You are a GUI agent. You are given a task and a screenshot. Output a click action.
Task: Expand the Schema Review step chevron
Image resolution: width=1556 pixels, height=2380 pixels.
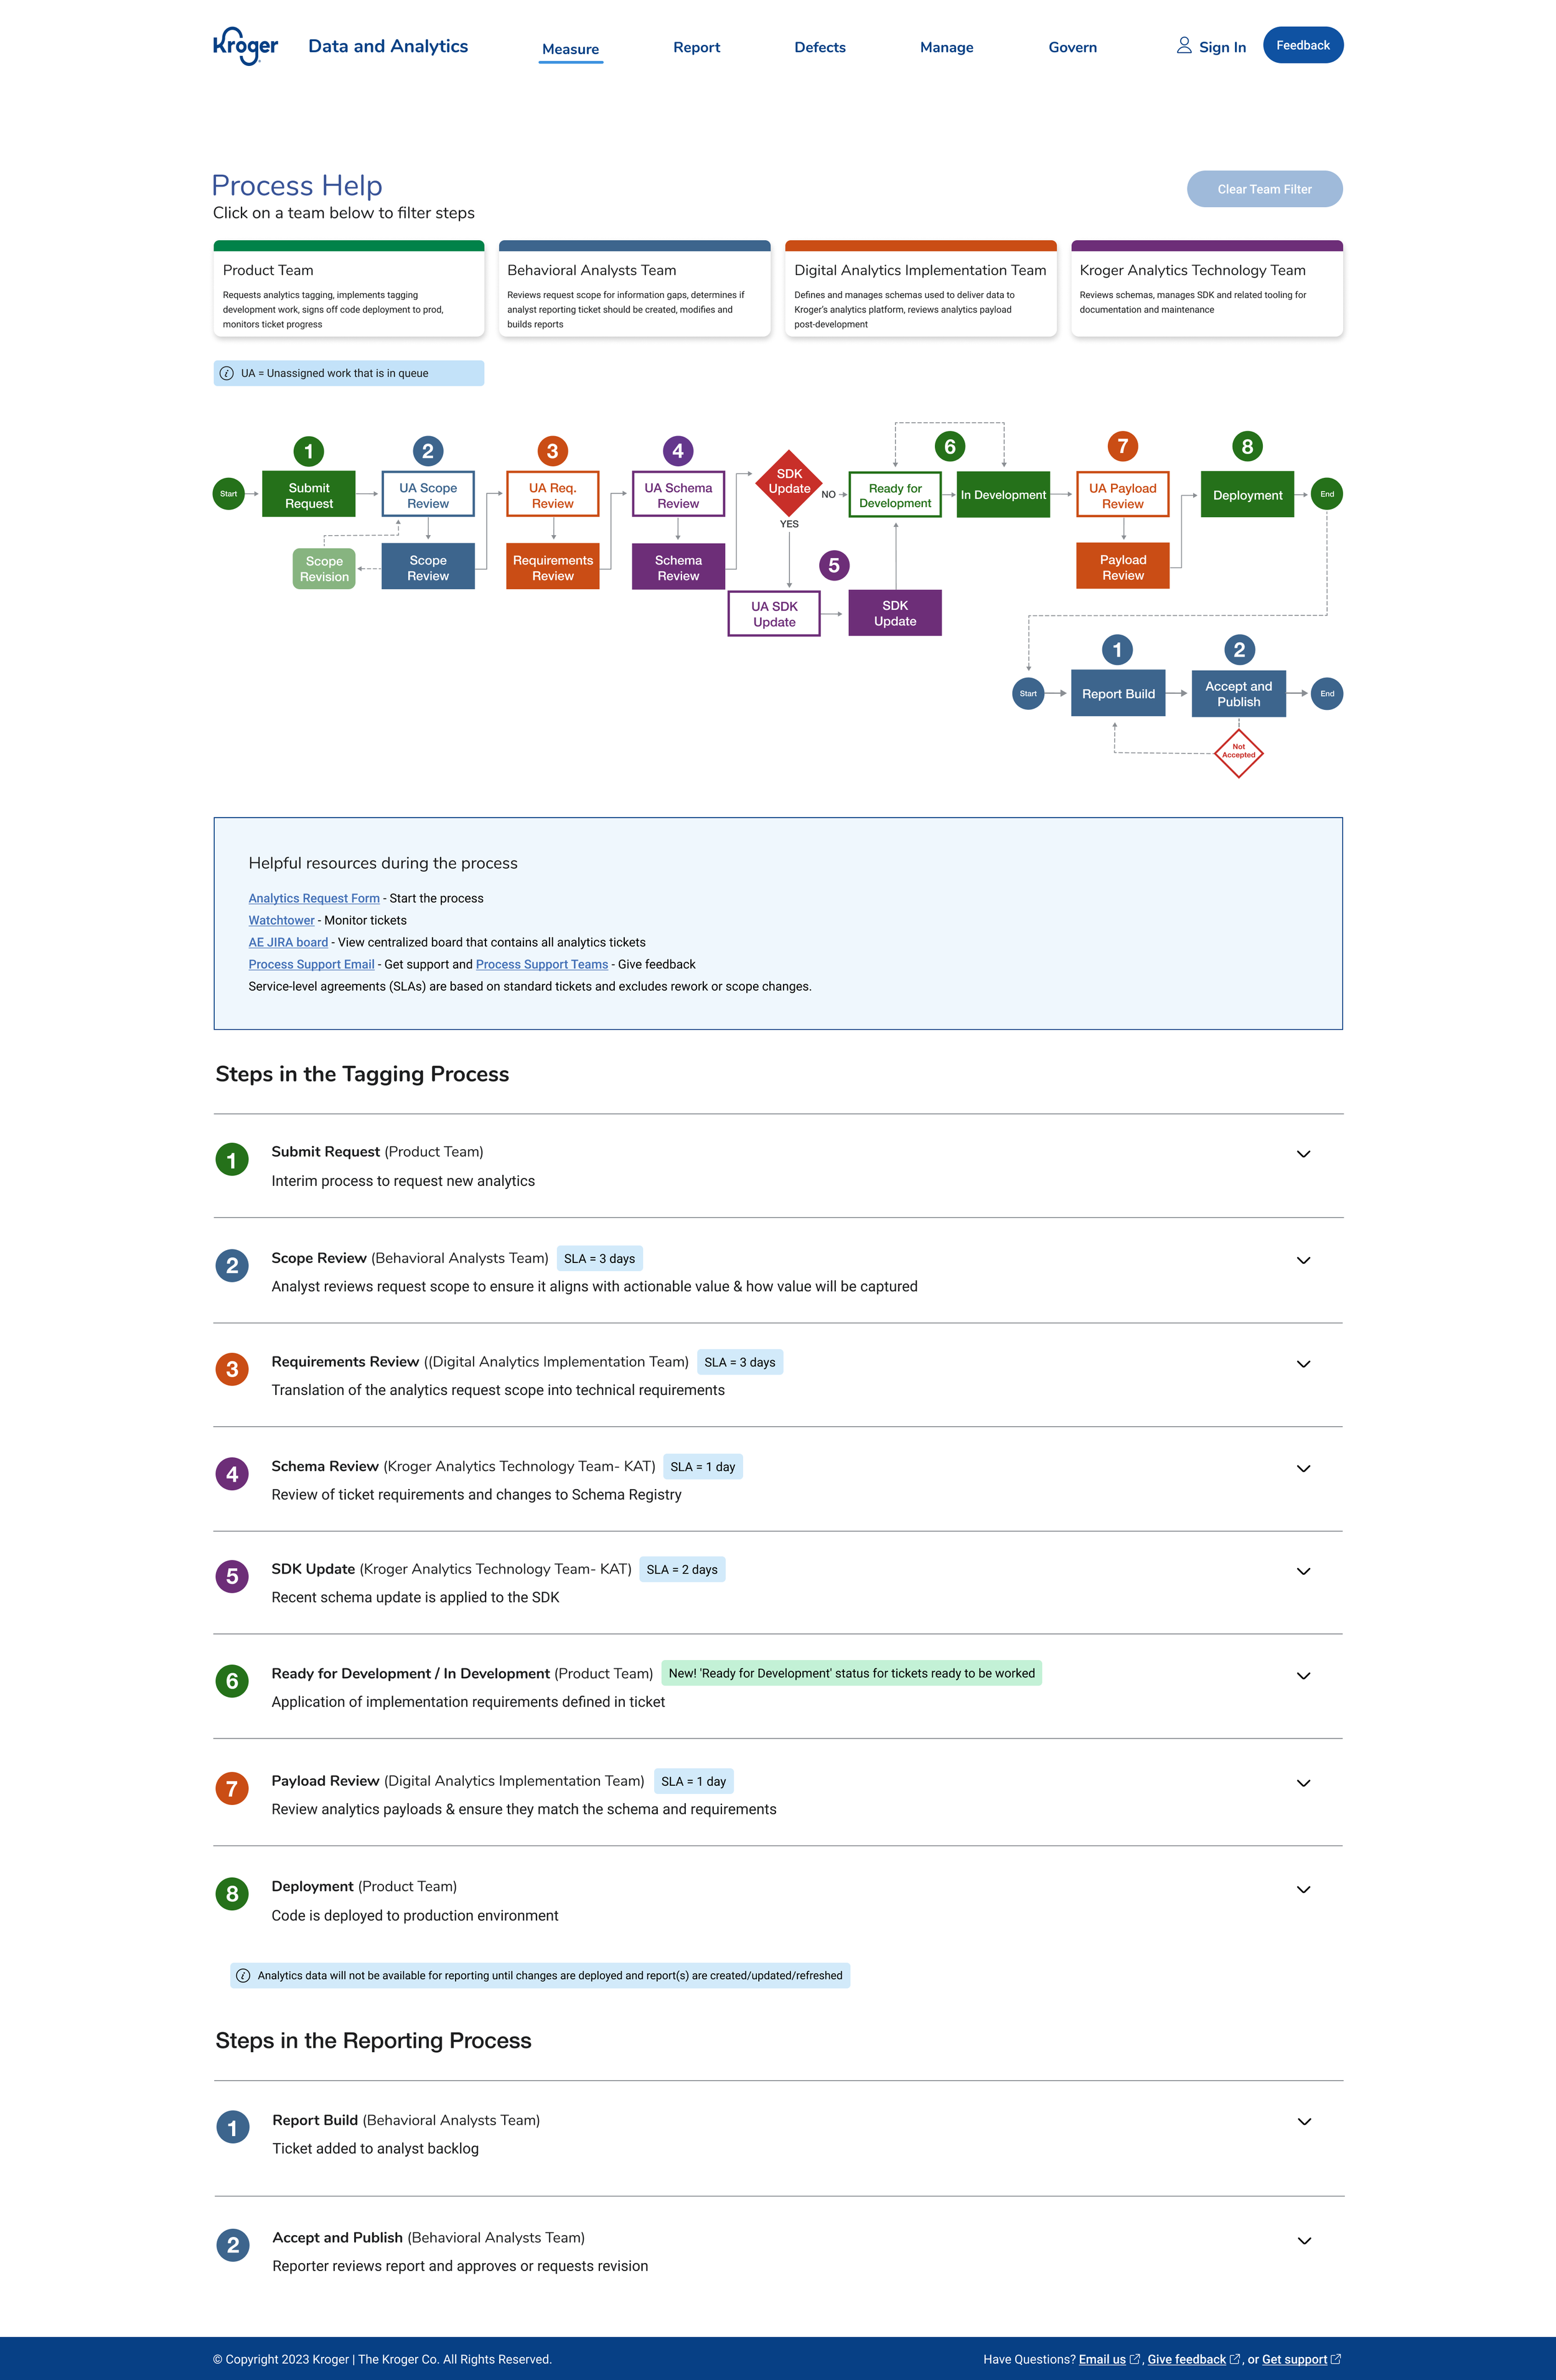[x=1303, y=1469]
